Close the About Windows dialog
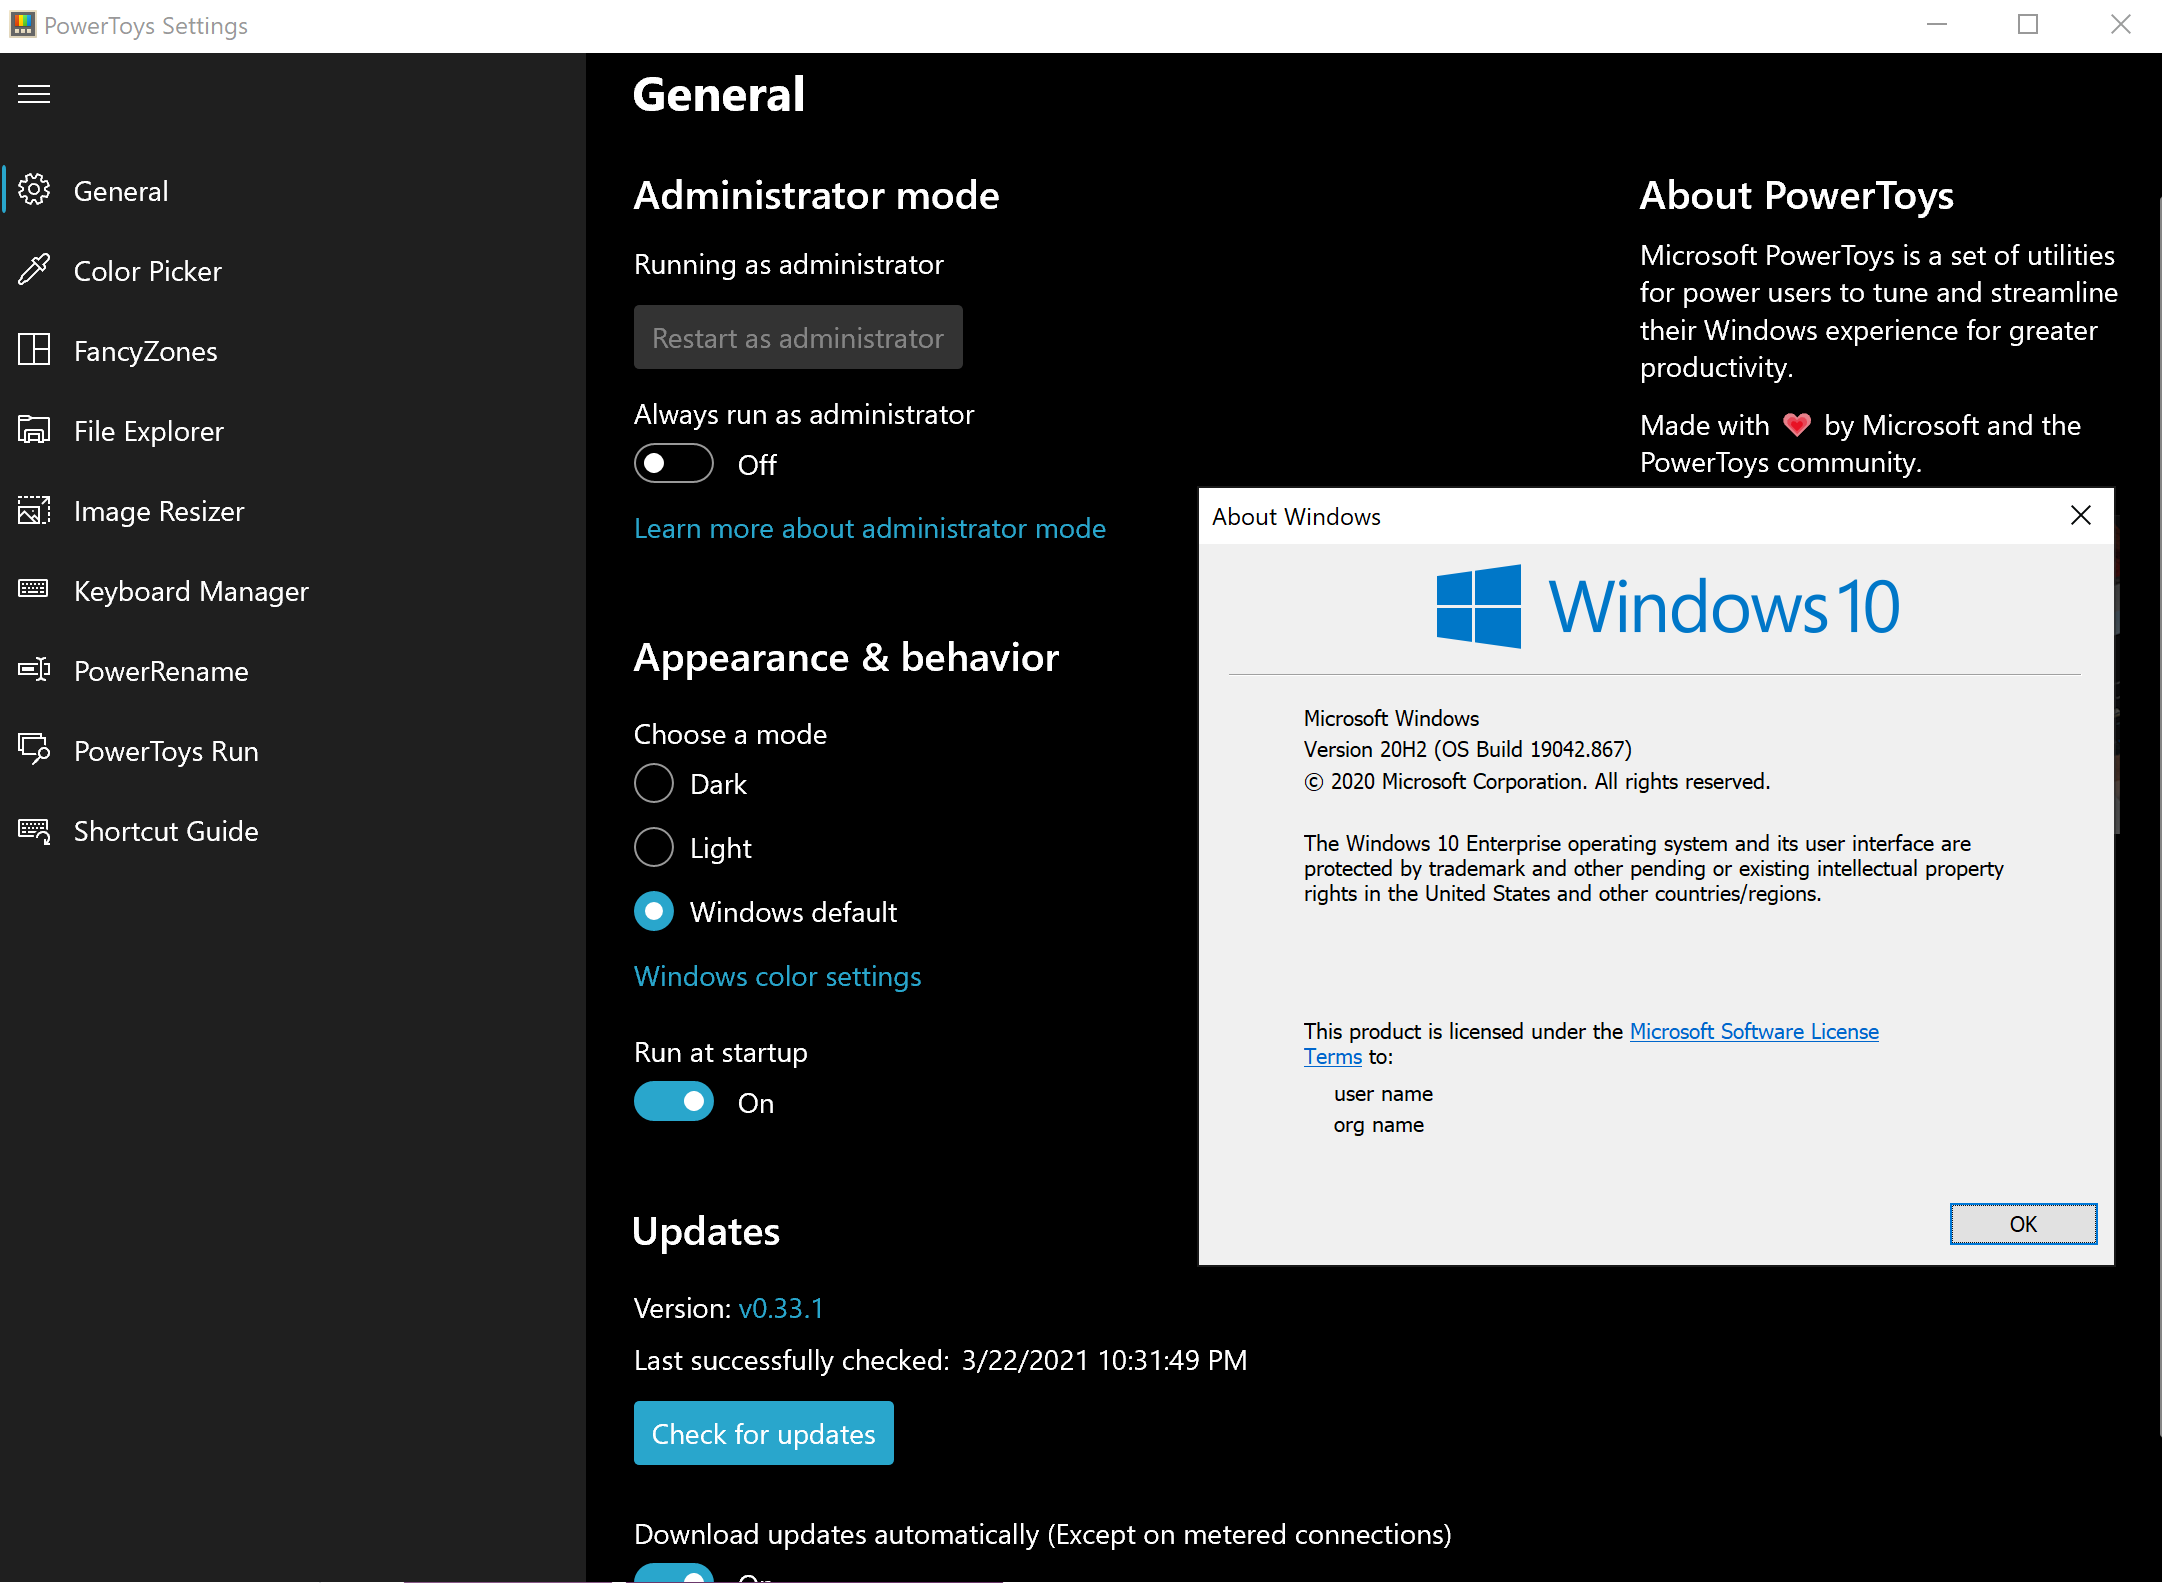 [x=2081, y=515]
